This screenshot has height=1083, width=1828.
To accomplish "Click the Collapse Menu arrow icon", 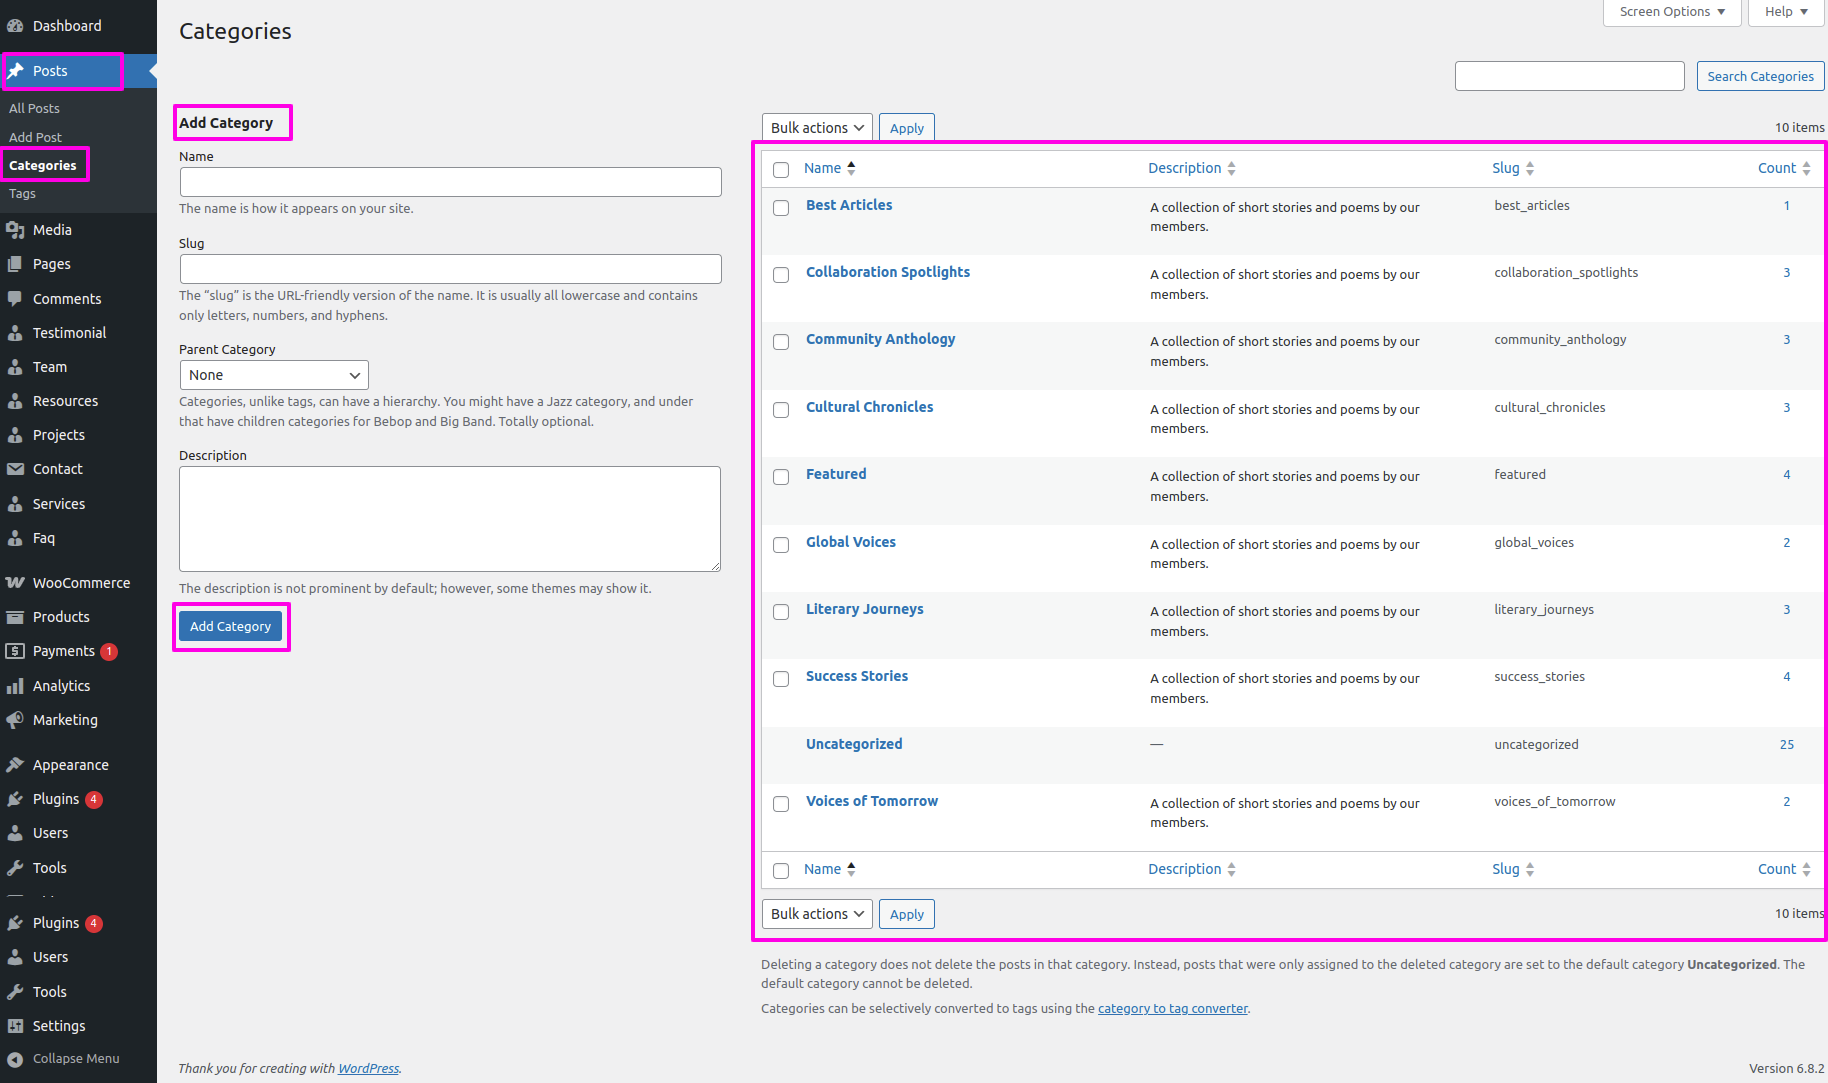I will tap(15, 1059).
